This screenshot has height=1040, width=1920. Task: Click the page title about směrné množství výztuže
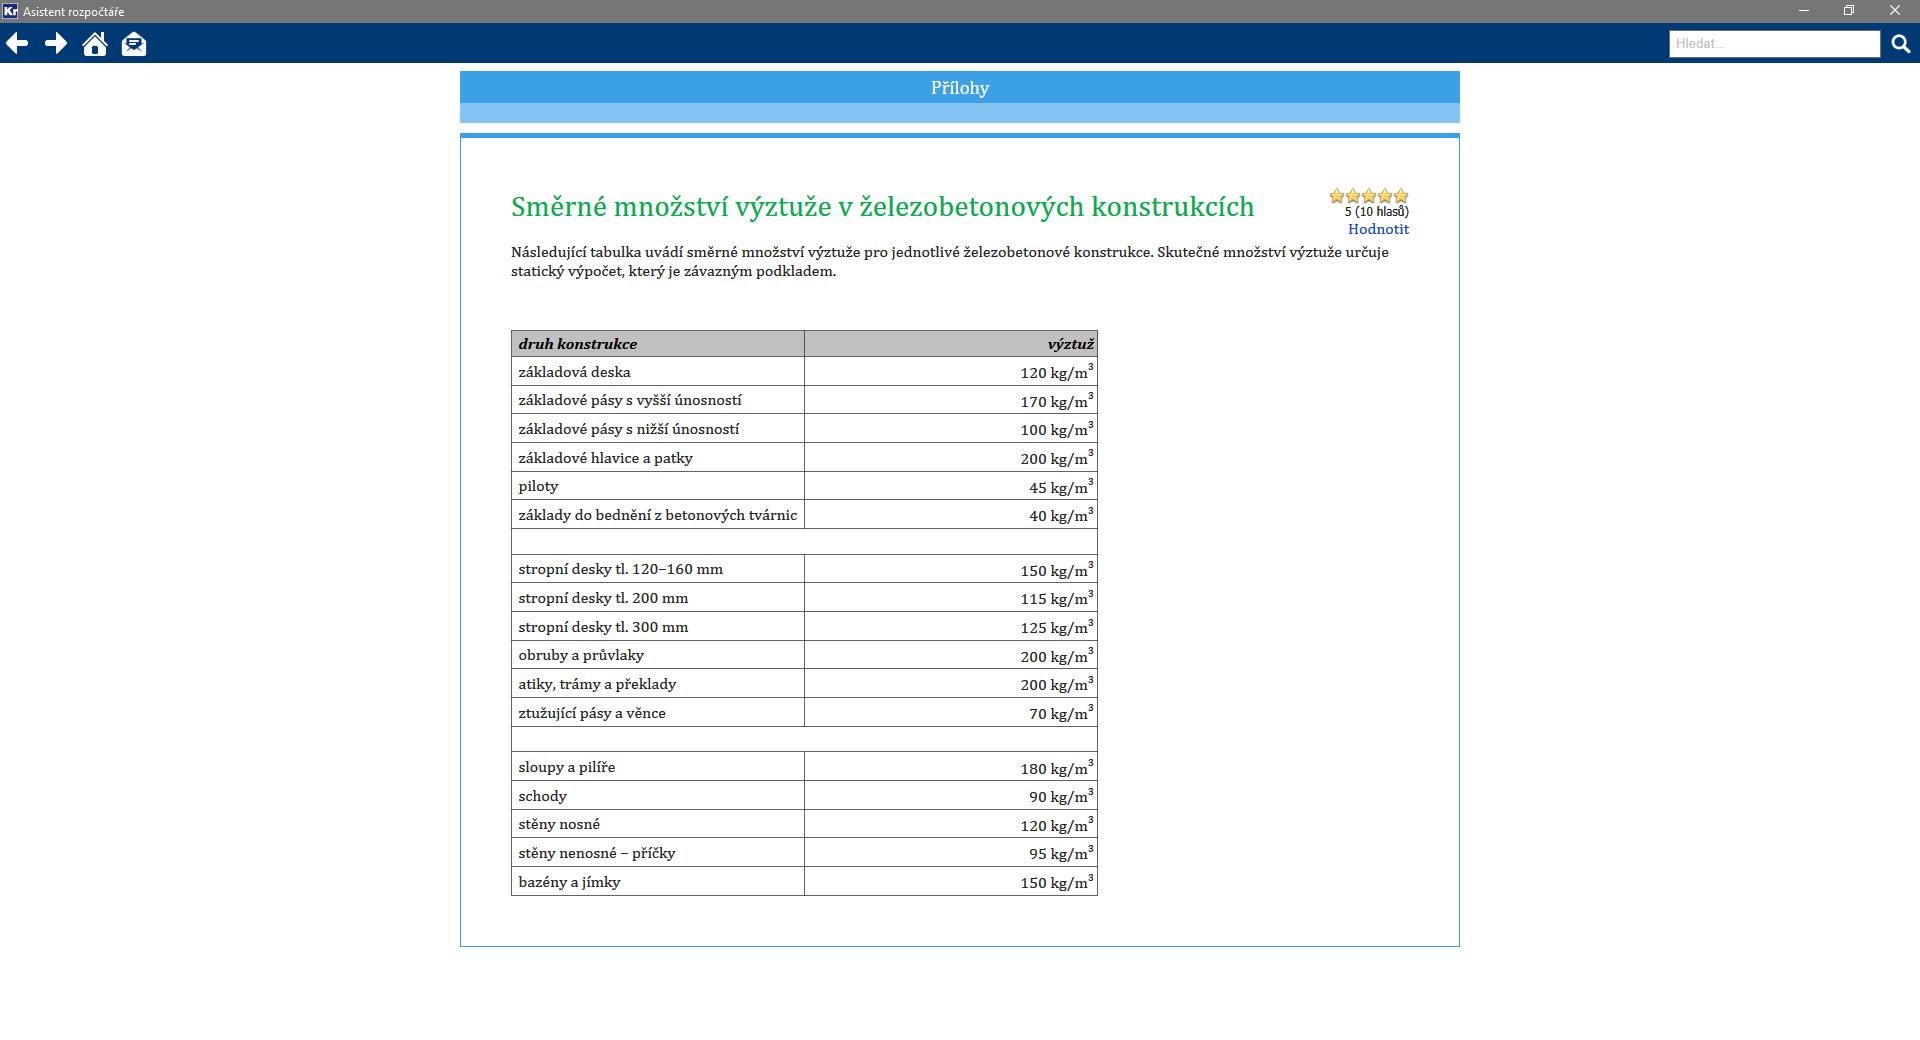tap(882, 207)
